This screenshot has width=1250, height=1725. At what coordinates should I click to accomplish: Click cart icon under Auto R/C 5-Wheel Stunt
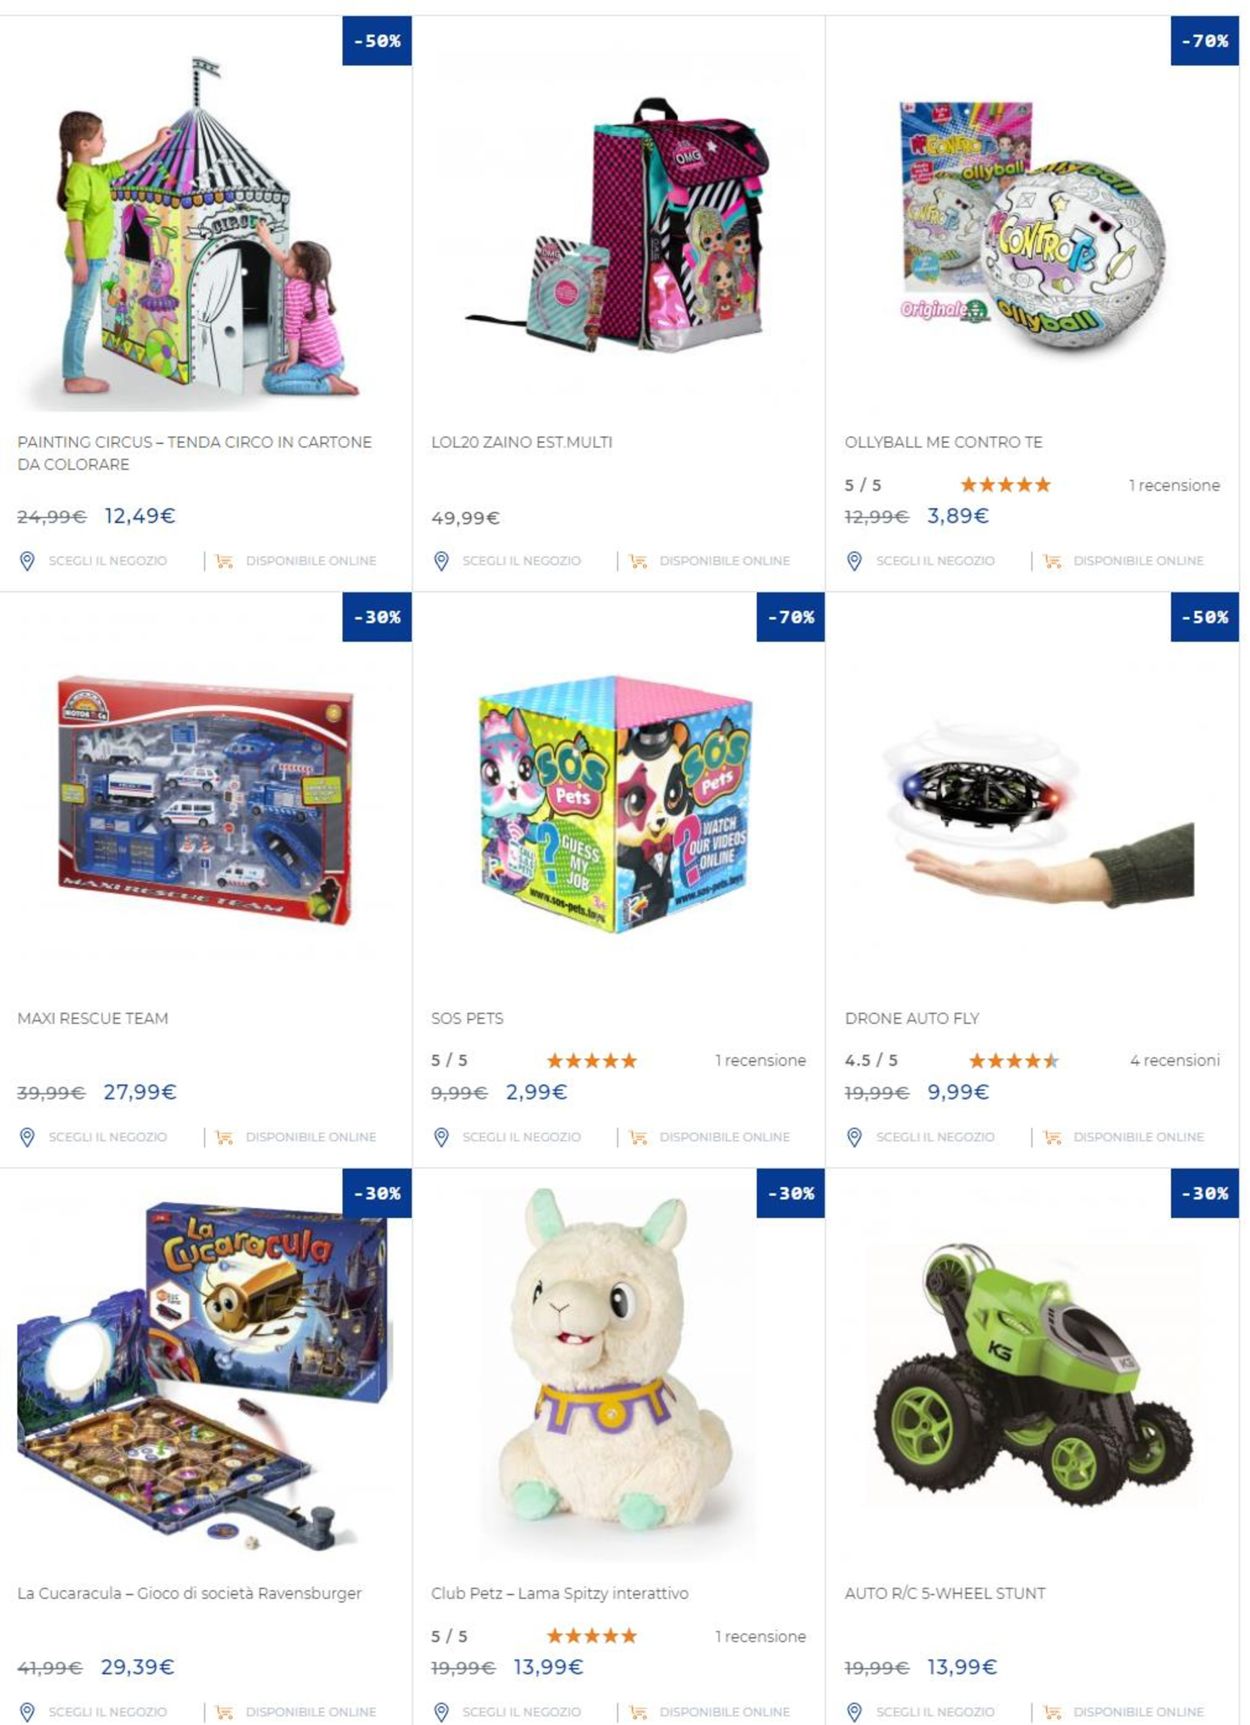(x=1052, y=1712)
